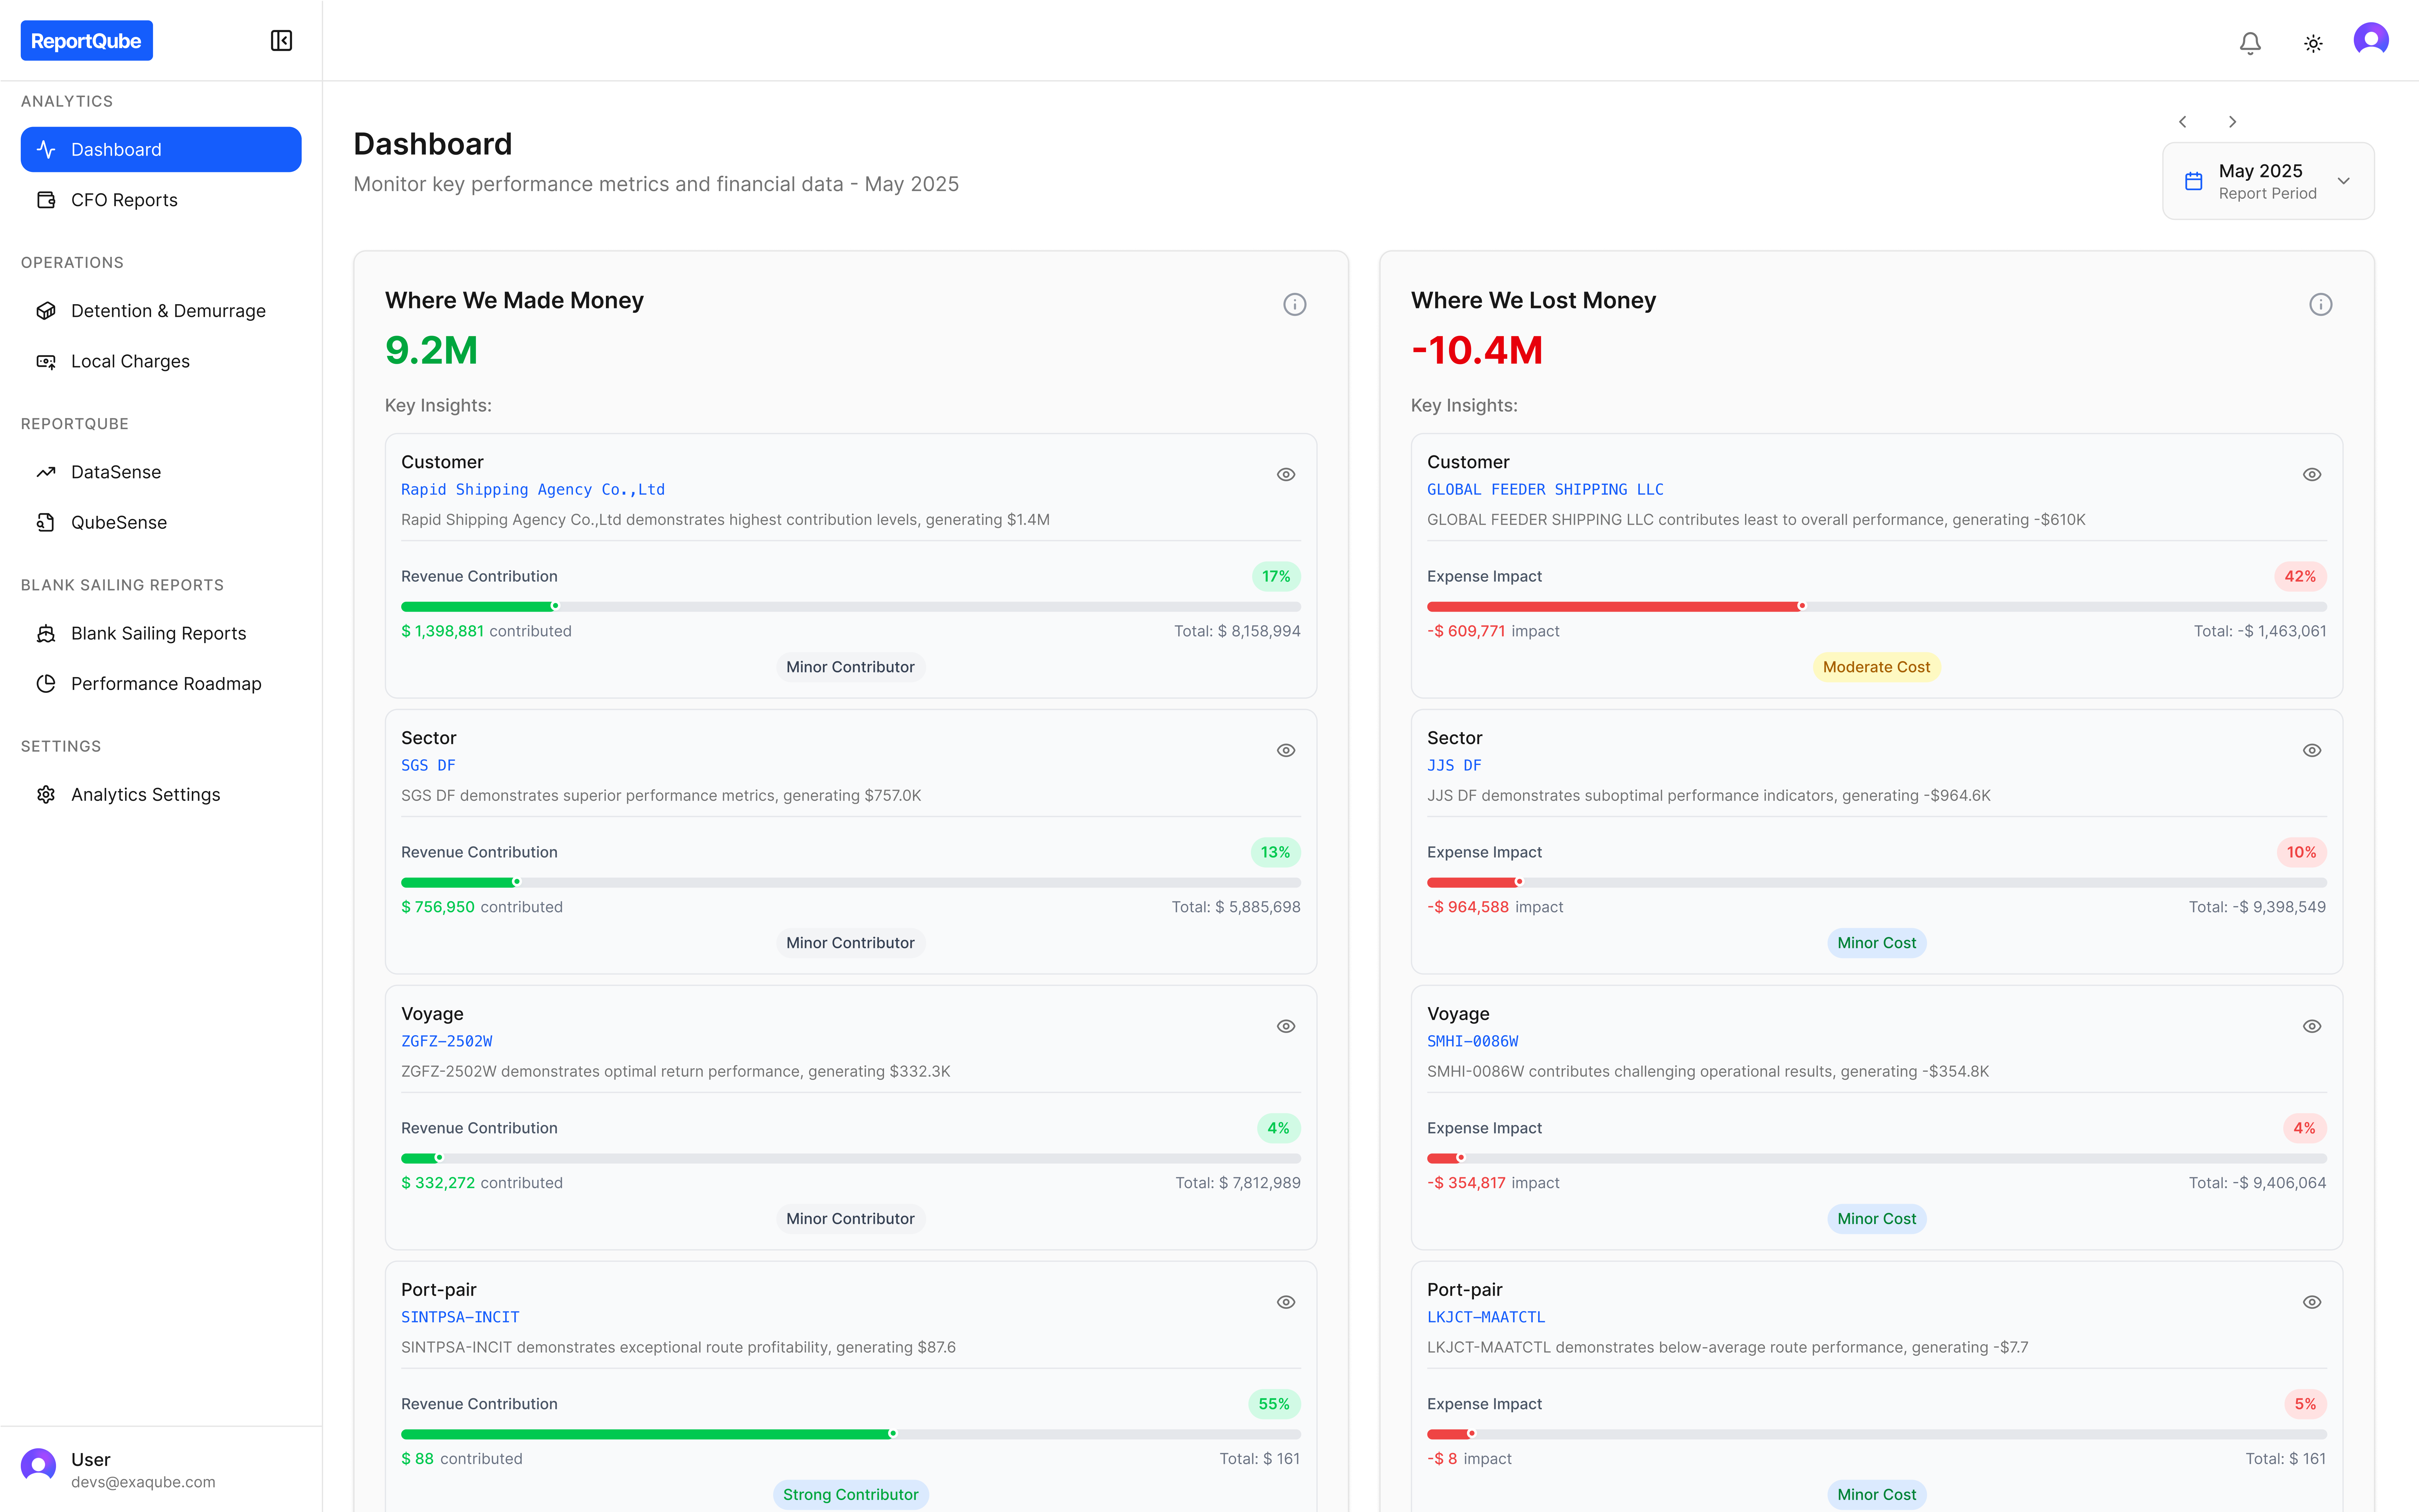The width and height of the screenshot is (2419, 1512).
Task: Navigate to QubeSense
Action: 161,522
